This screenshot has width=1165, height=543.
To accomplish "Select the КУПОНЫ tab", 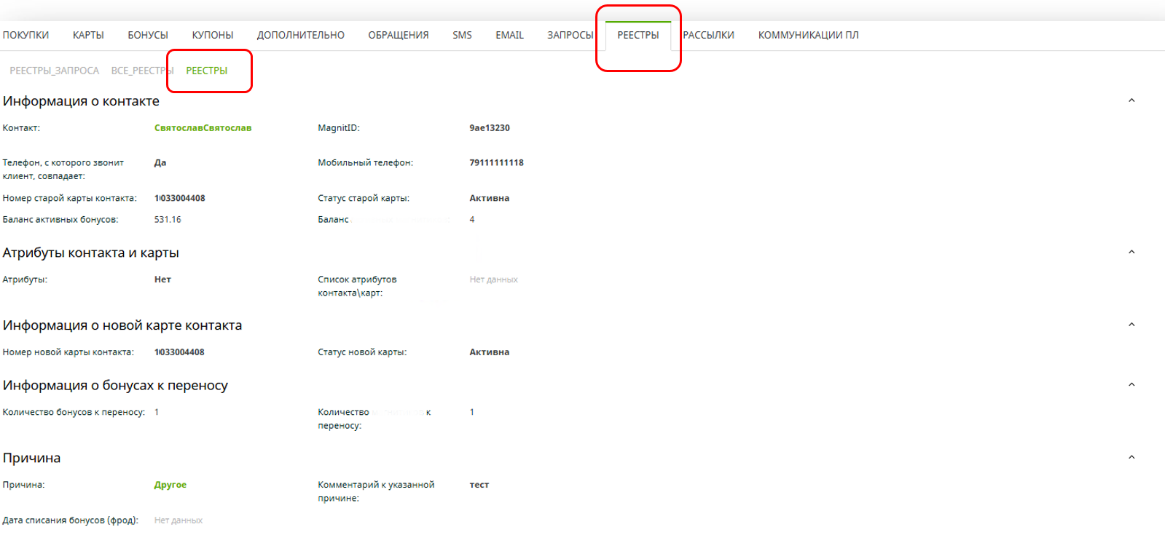I will pyautogui.click(x=212, y=35).
